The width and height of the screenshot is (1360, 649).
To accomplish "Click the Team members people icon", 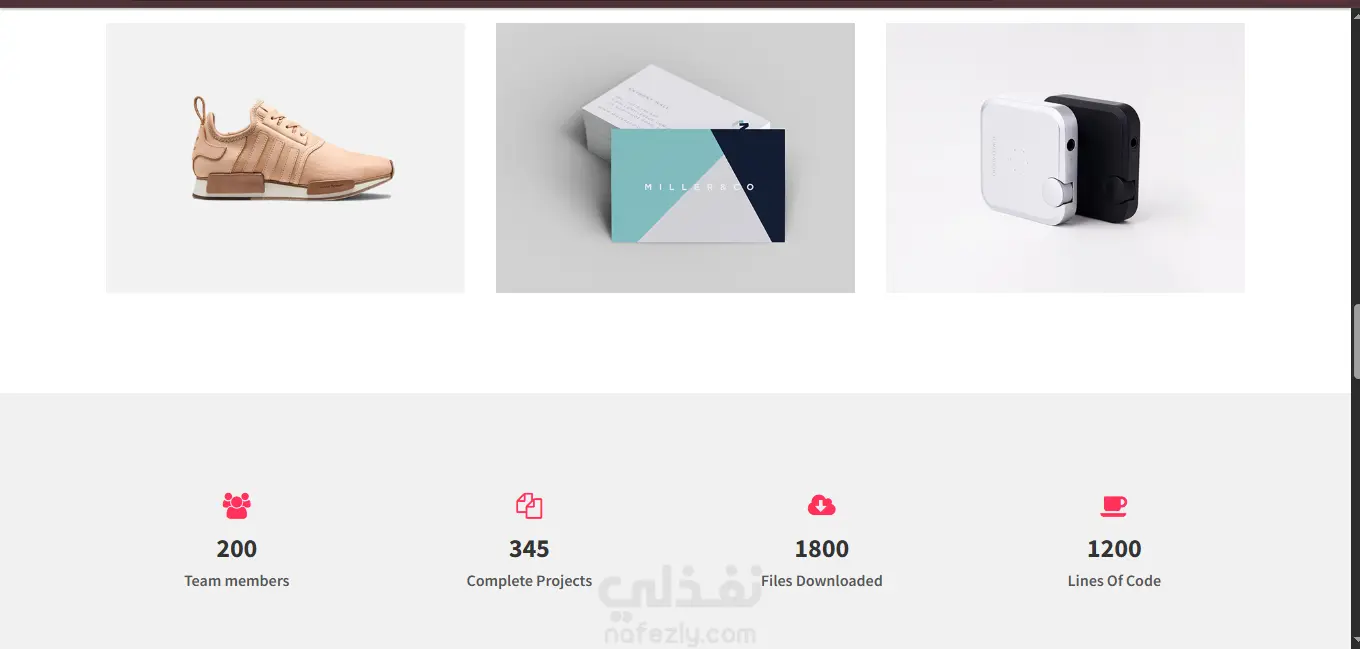I will pos(237,505).
